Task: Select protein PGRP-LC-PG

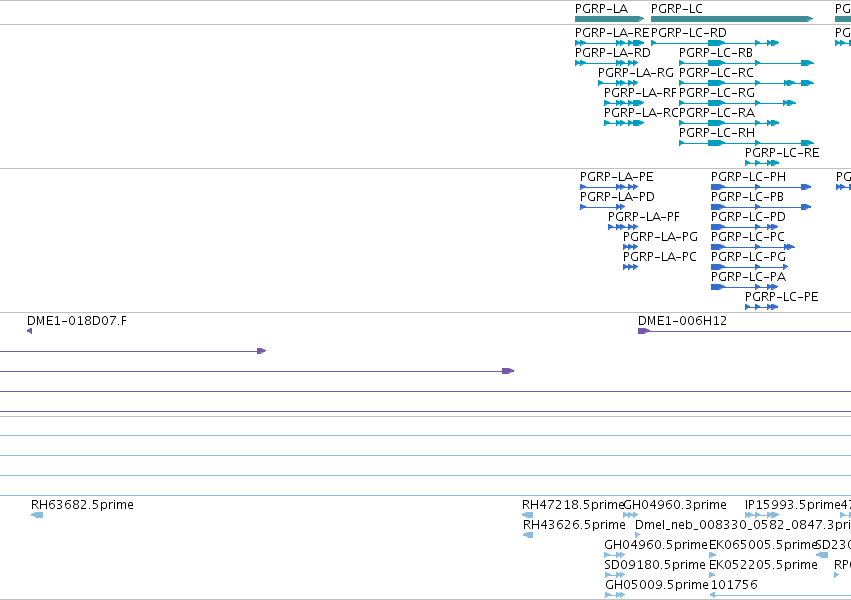Action: (750, 267)
